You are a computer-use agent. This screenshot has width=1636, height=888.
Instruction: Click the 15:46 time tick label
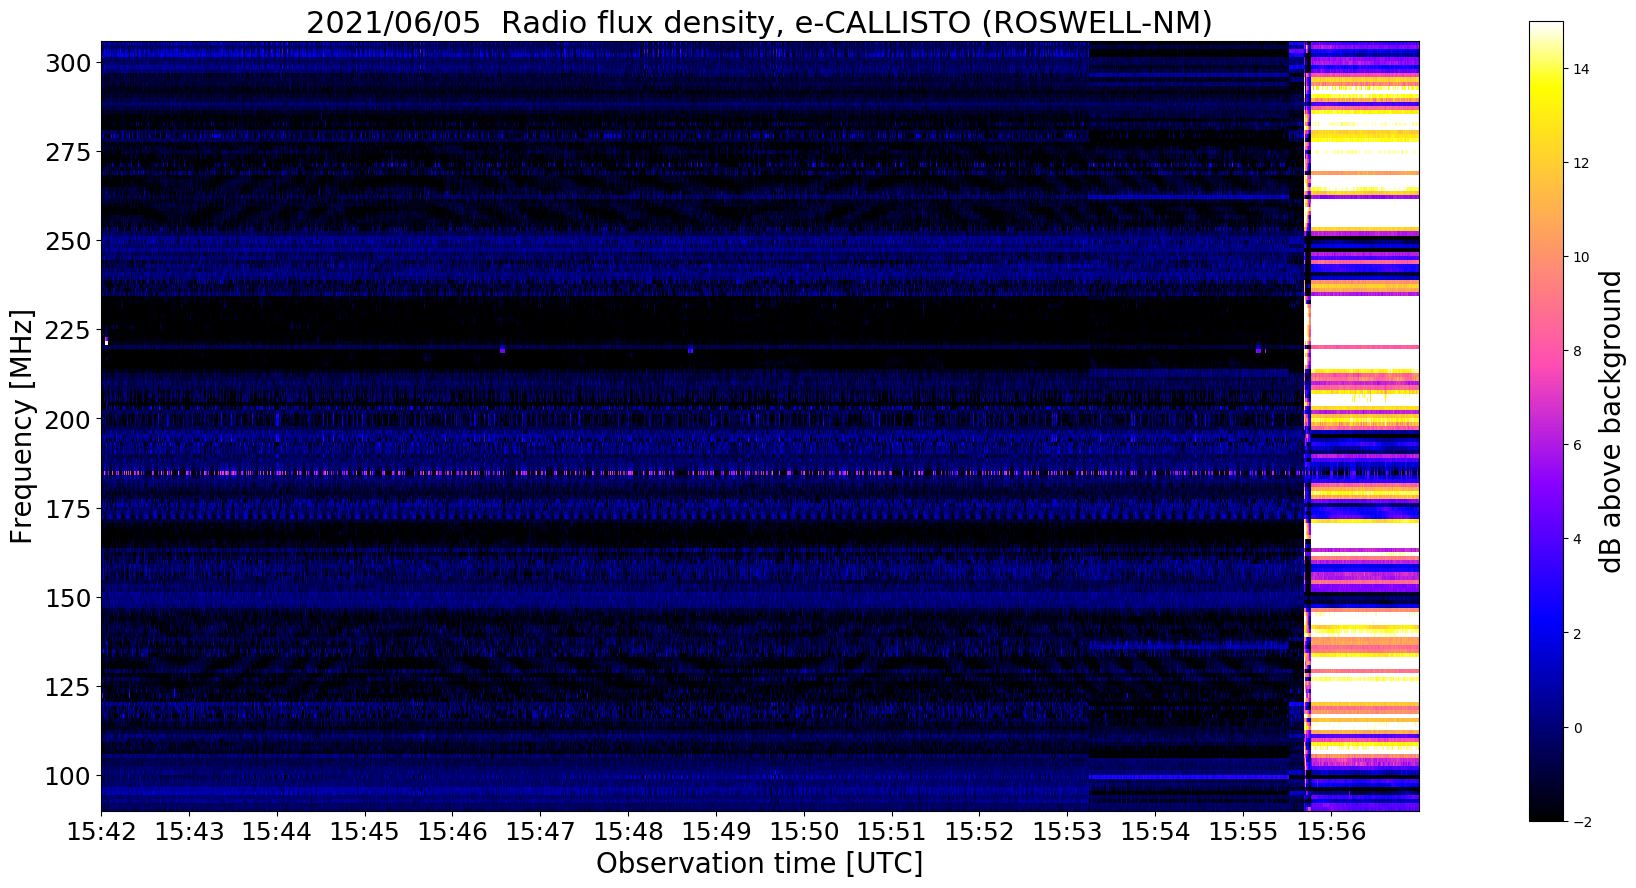tap(452, 832)
